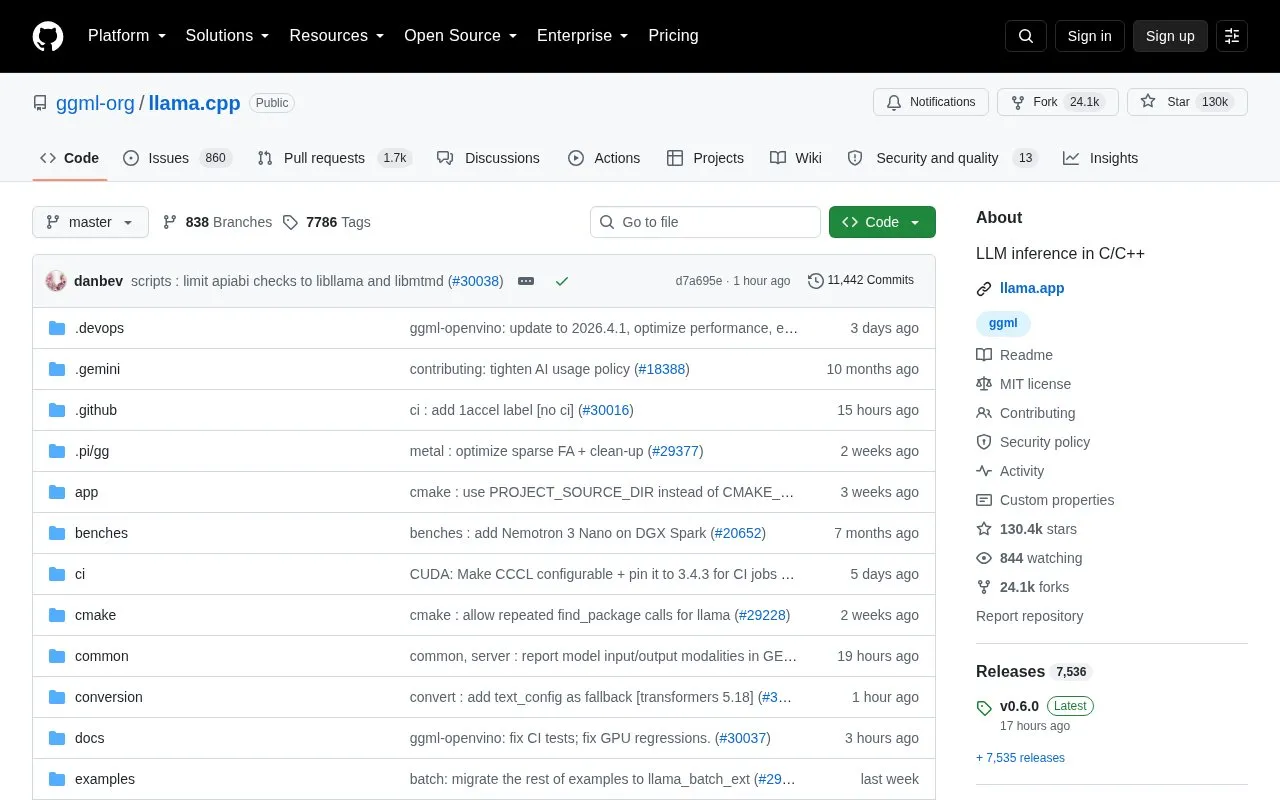This screenshot has width=1280, height=800.
Task: Expand the Solutions menu
Action: pyautogui.click(x=228, y=36)
